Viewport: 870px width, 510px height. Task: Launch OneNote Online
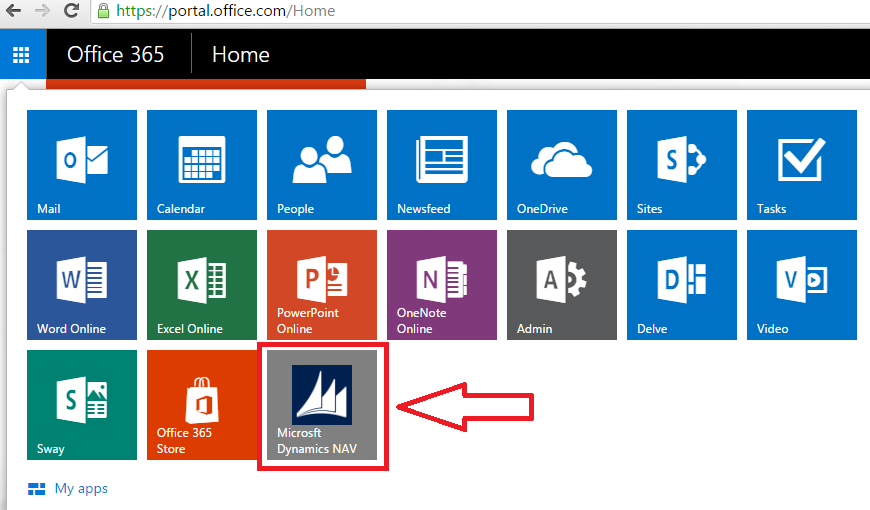pos(442,285)
